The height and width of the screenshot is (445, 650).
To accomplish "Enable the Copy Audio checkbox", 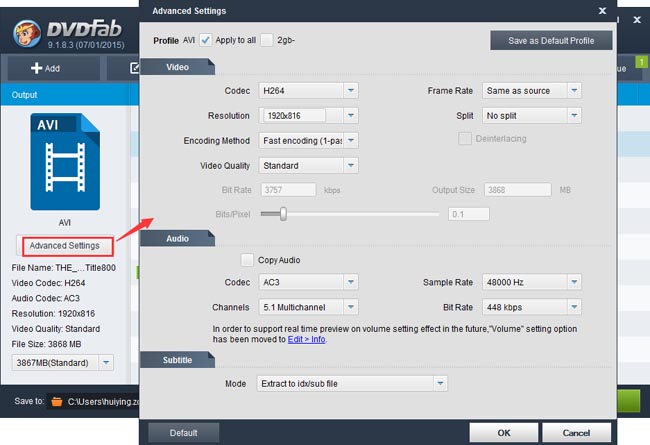I will 247,260.
